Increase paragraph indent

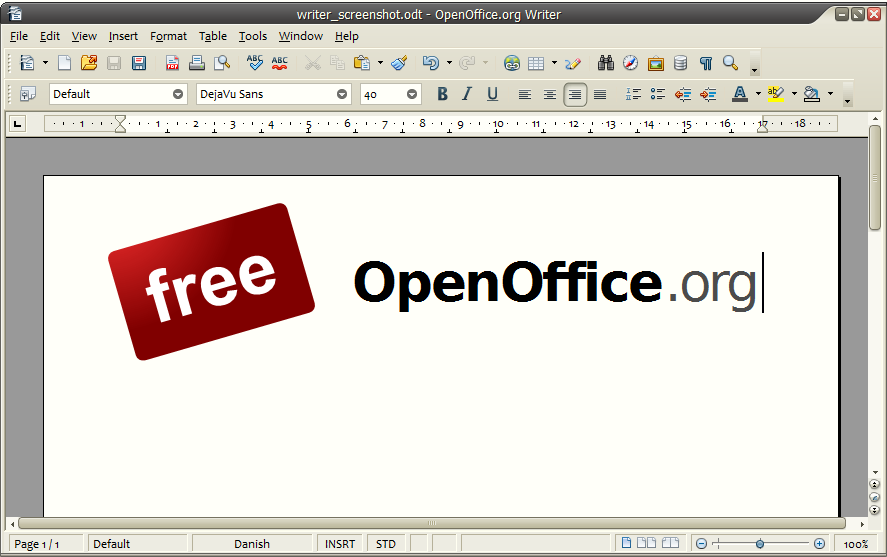pos(708,94)
